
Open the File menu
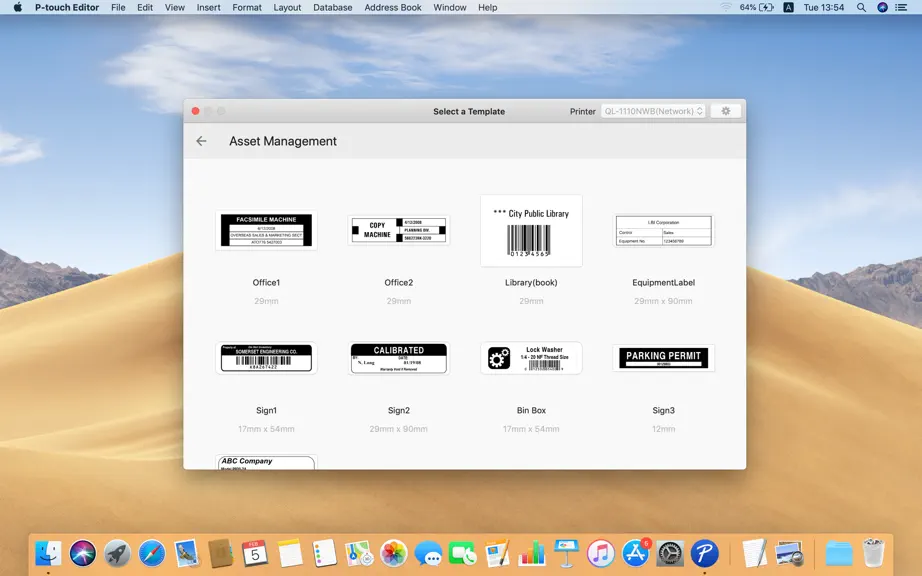tap(118, 8)
